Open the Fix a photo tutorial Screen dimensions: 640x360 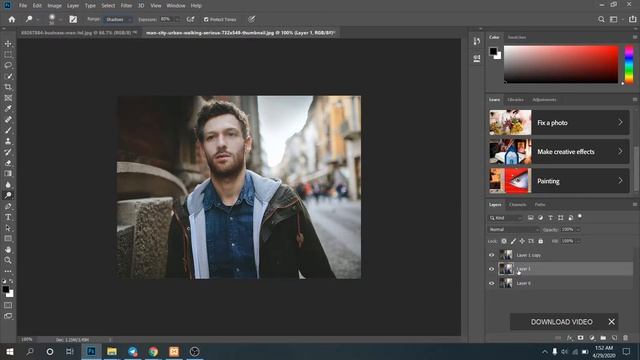[559, 122]
